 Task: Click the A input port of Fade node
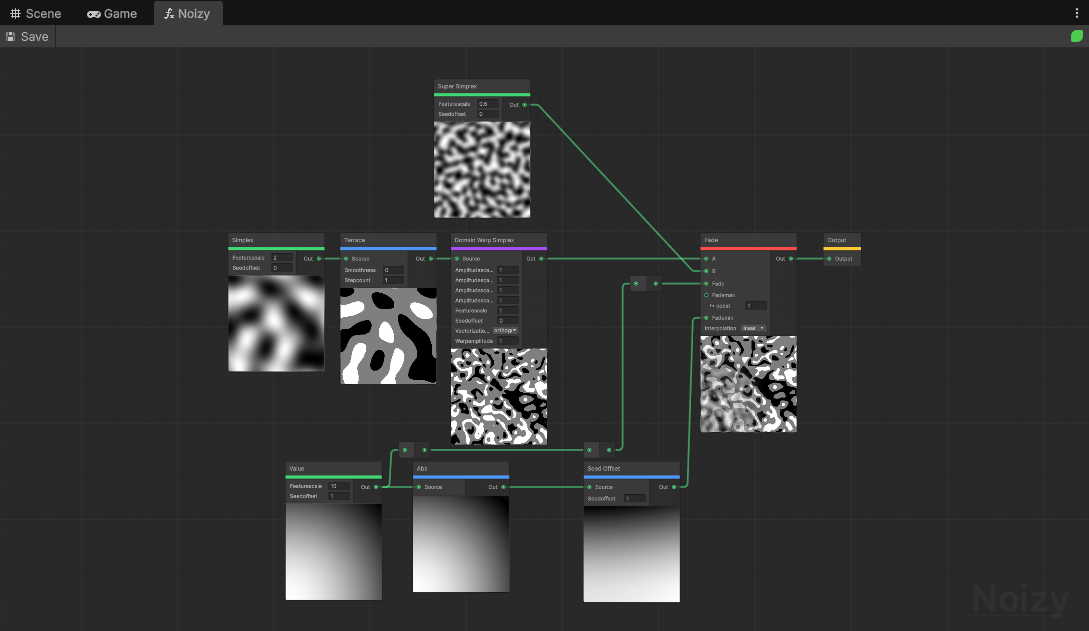click(x=706, y=258)
